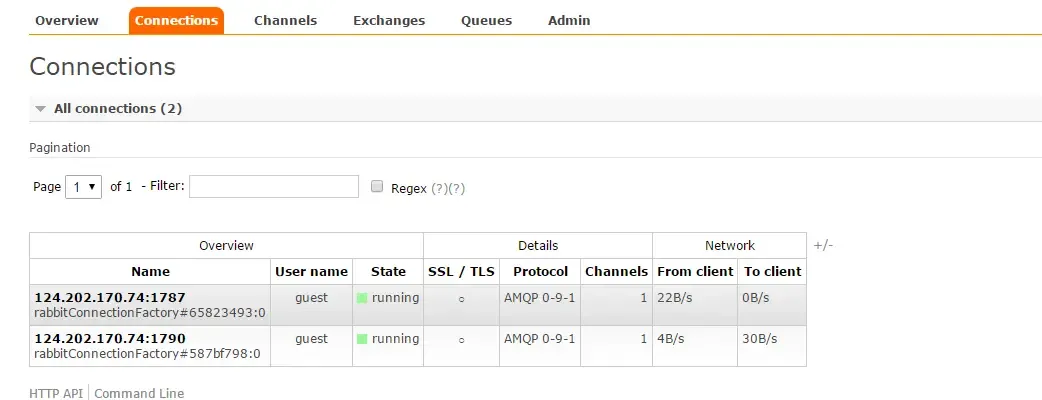
Task: Click the second Regex help (?) link
Action: pyautogui.click(x=457, y=188)
